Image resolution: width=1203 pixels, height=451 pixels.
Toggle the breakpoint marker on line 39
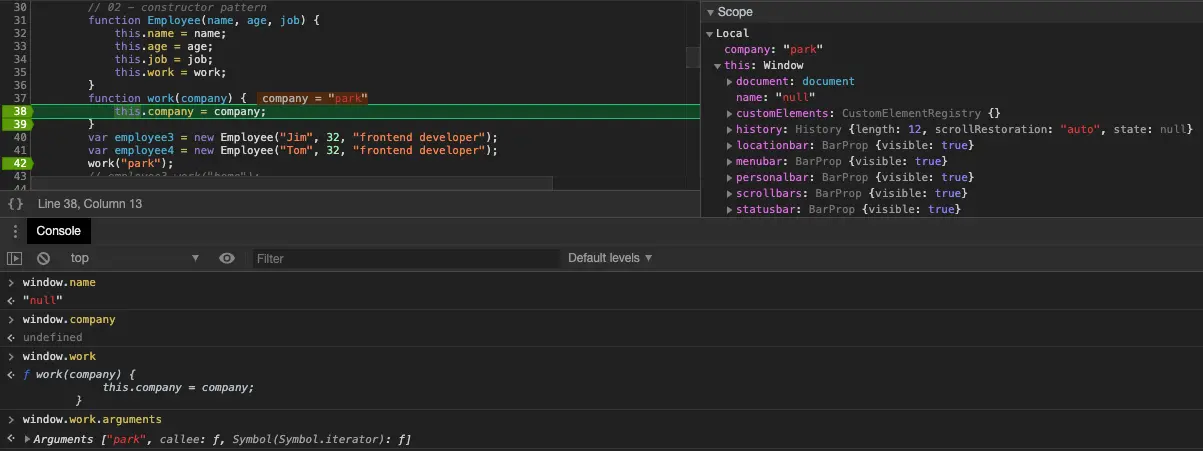(x=20, y=124)
